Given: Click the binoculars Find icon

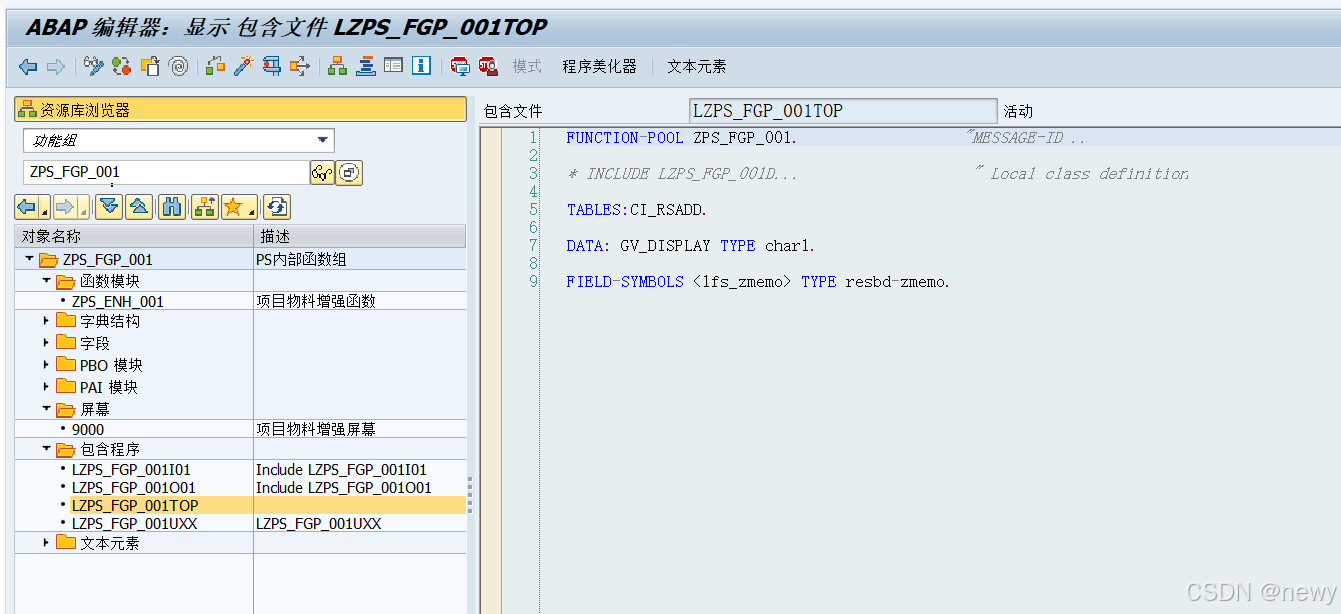Looking at the screenshot, I should click(172, 207).
